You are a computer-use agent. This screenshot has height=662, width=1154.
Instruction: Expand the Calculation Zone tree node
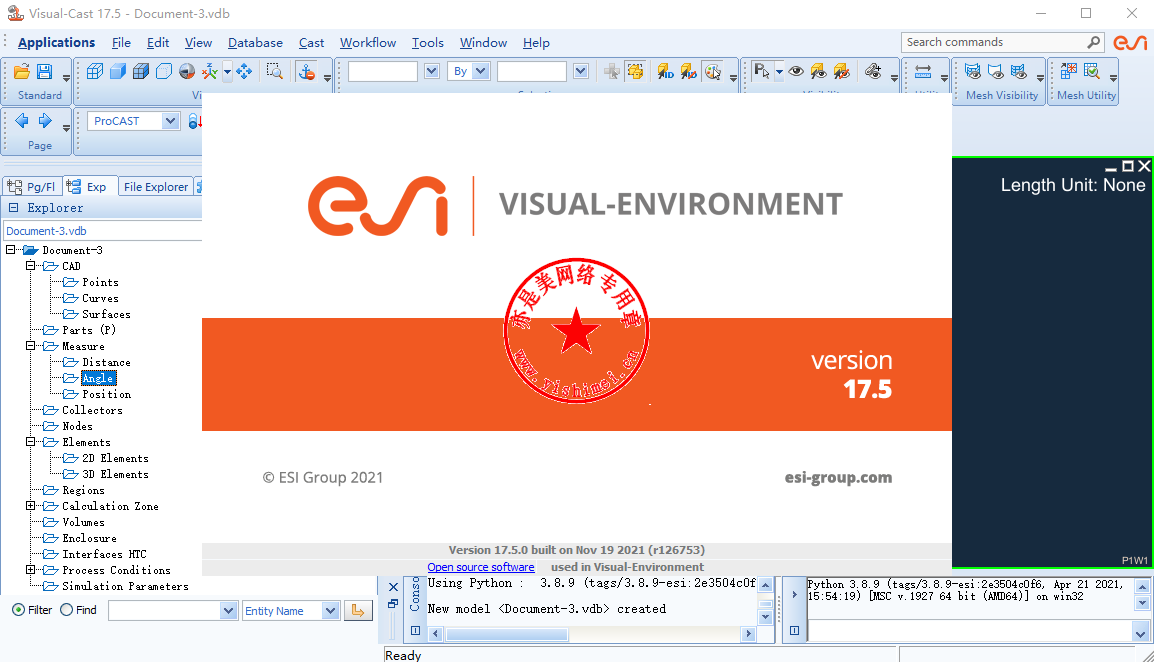30,506
